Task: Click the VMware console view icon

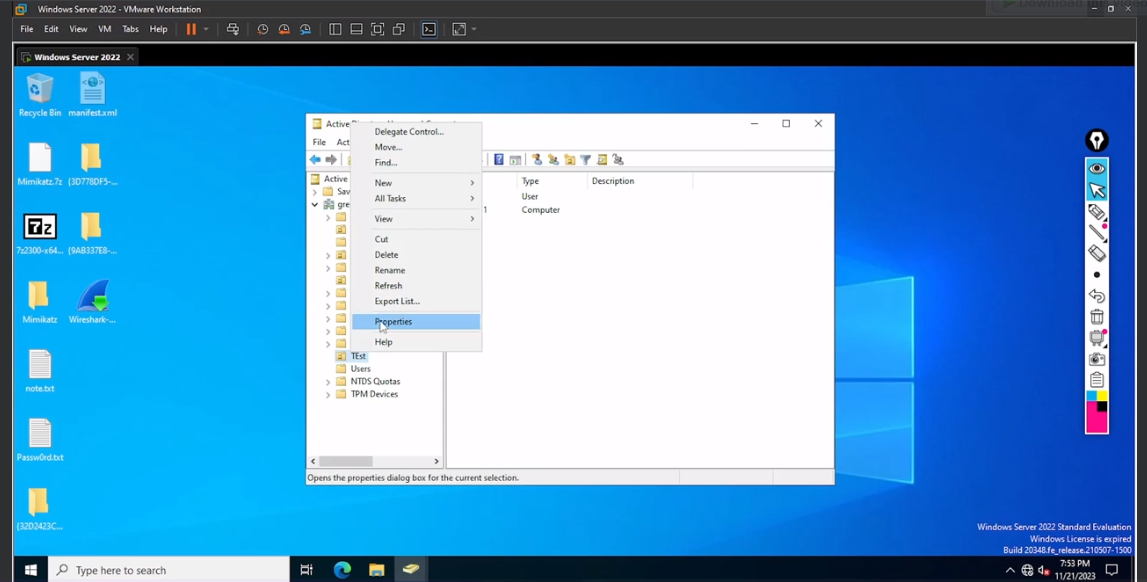Action: click(429, 29)
